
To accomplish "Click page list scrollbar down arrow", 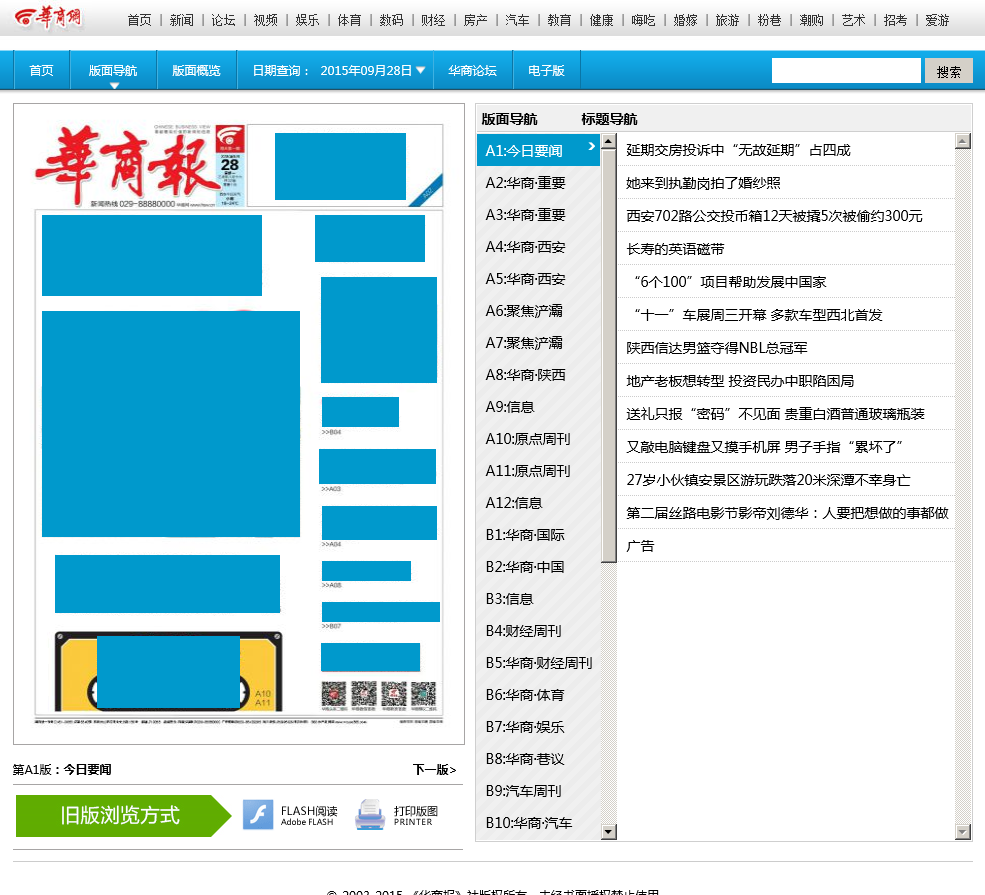I will 608,832.
